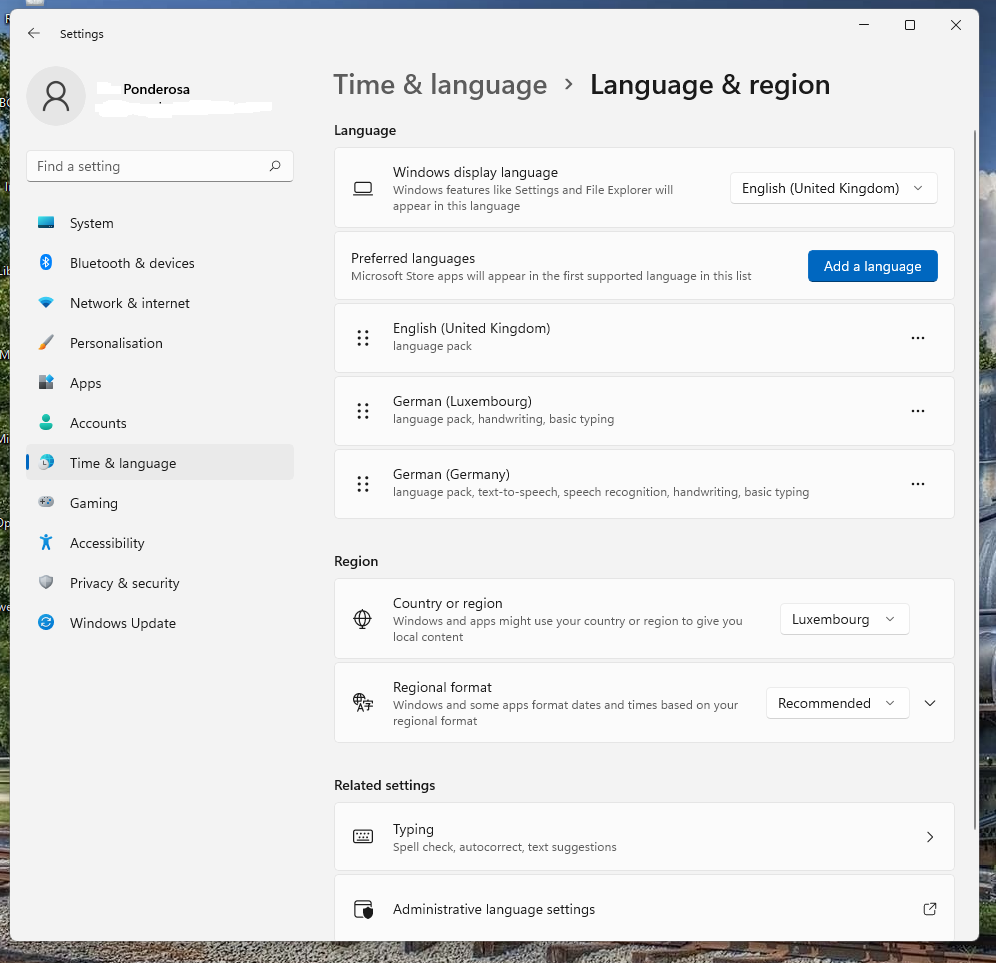The image size is (996, 963).
Task: Select the English (United Kingdom) language row
Action: coord(644,338)
